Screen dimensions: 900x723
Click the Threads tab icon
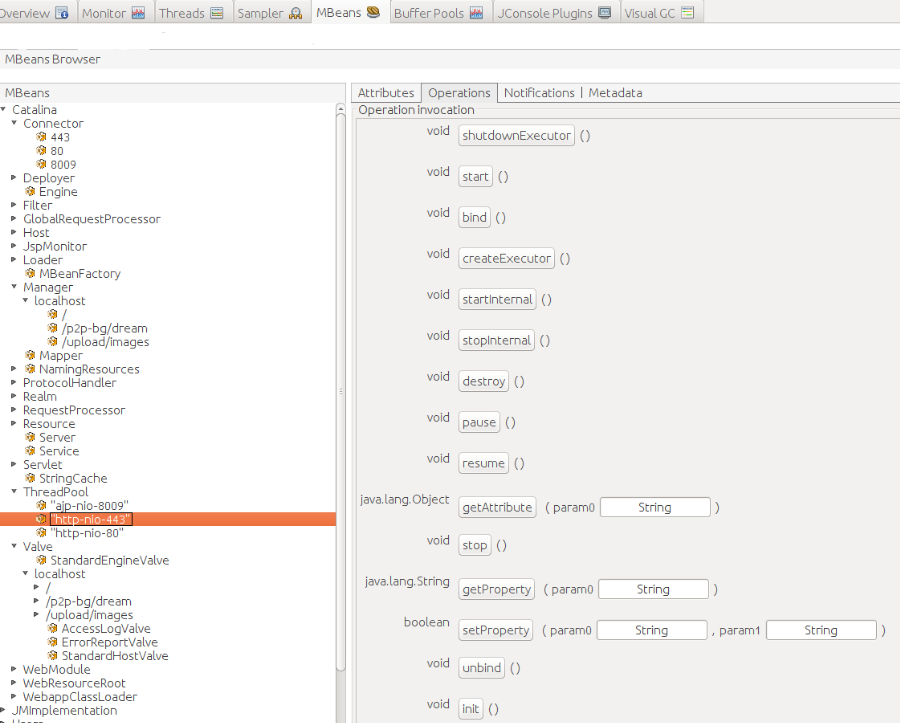[217, 13]
